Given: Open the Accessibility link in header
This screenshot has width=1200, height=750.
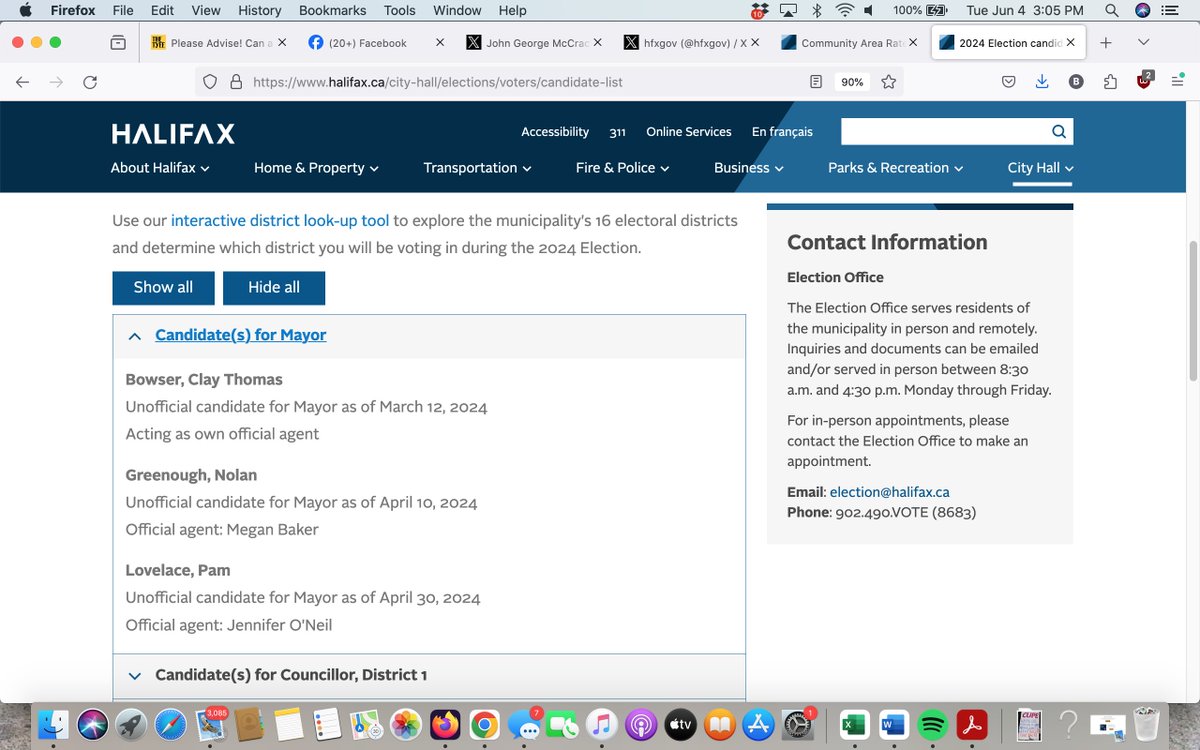Looking at the screenshot, I should pos(555,132).
